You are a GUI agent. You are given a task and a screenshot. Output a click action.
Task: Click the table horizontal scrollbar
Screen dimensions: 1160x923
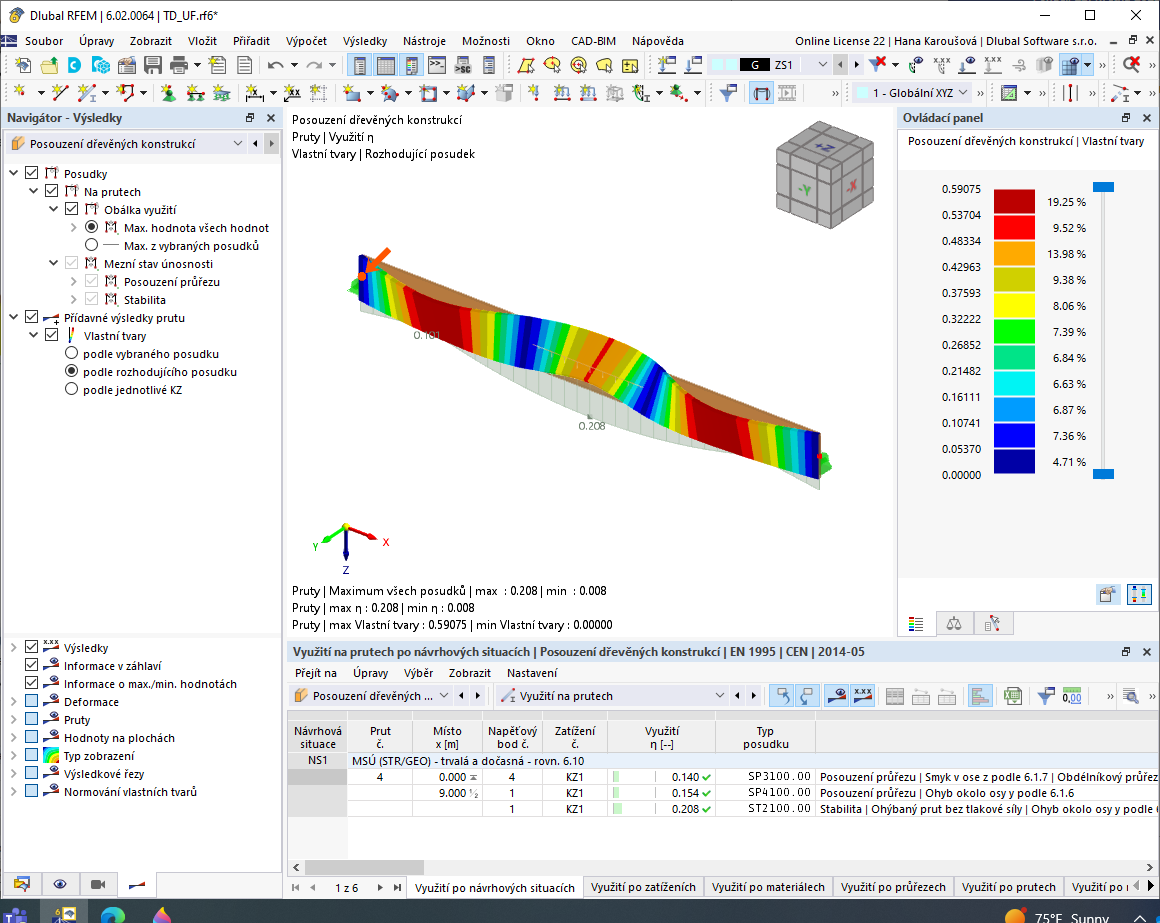[x=365, y=868]
